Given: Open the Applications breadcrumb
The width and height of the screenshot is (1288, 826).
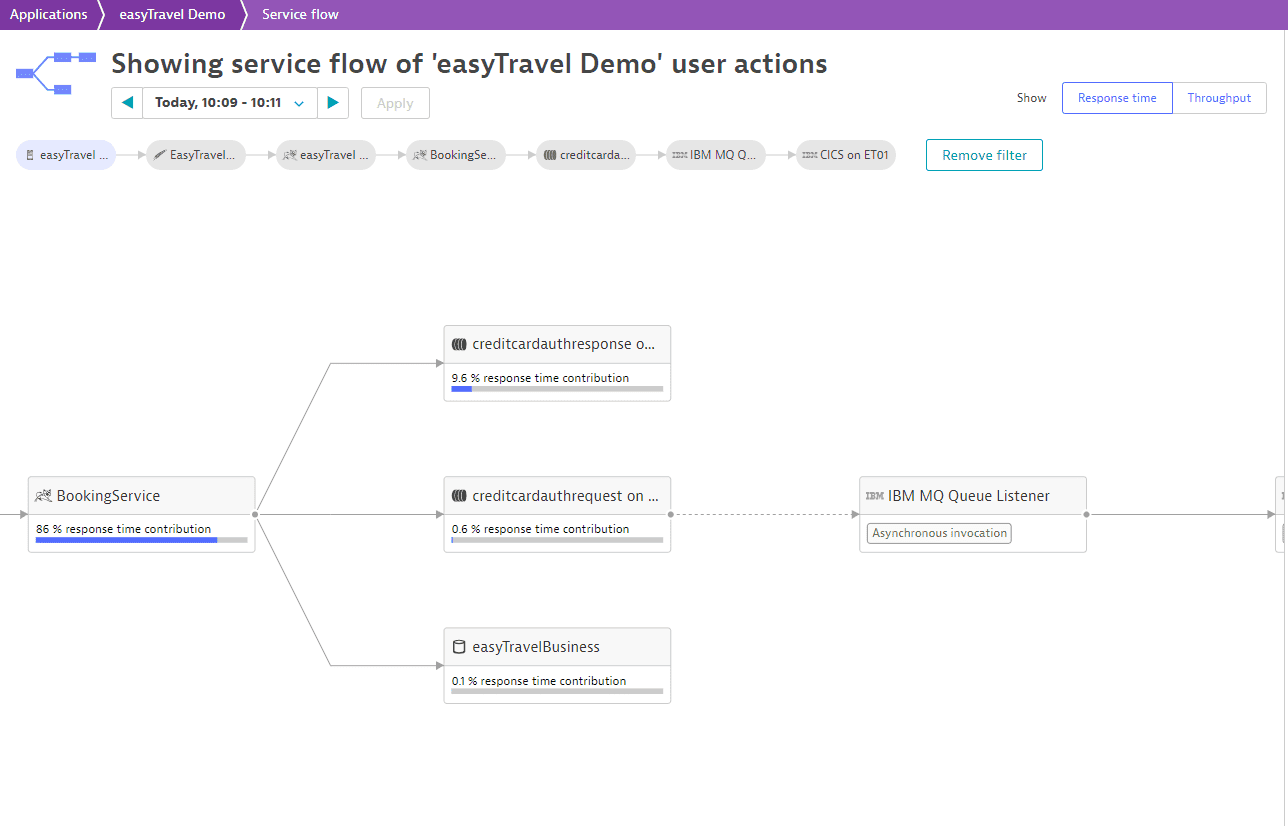Looking at the screenshot, I should (49, 14).
